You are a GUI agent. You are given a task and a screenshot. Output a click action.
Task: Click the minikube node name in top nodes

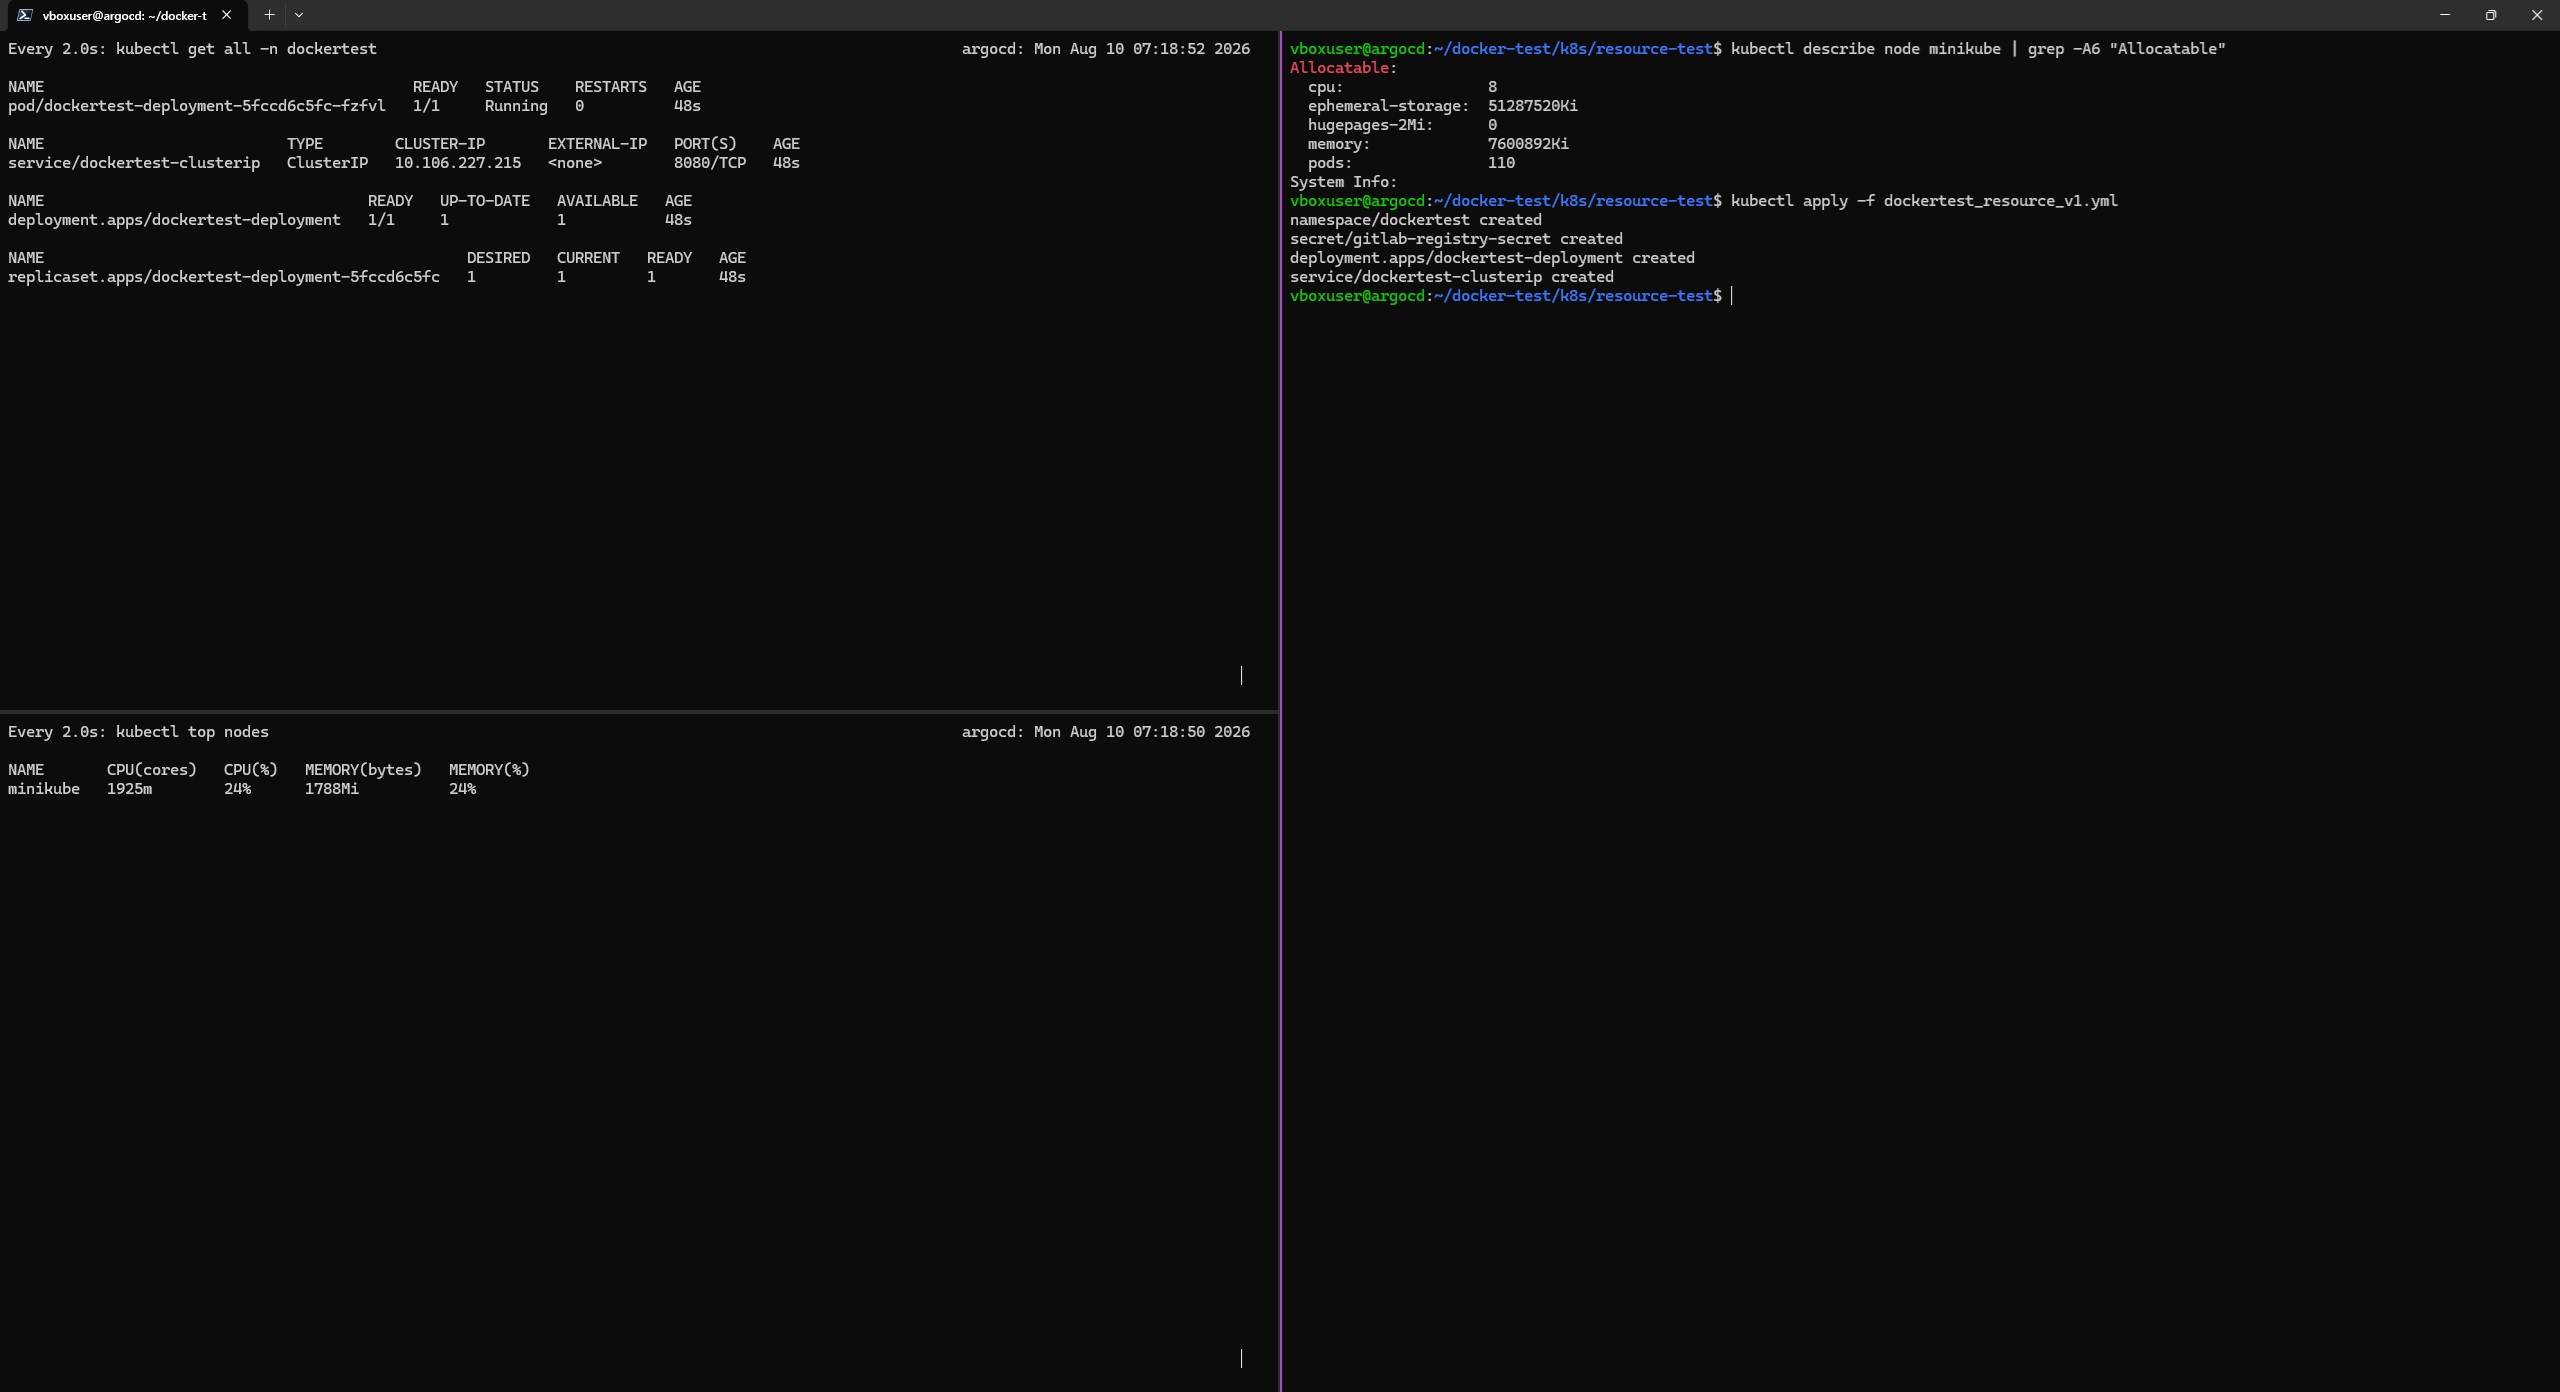coord(44,789)
